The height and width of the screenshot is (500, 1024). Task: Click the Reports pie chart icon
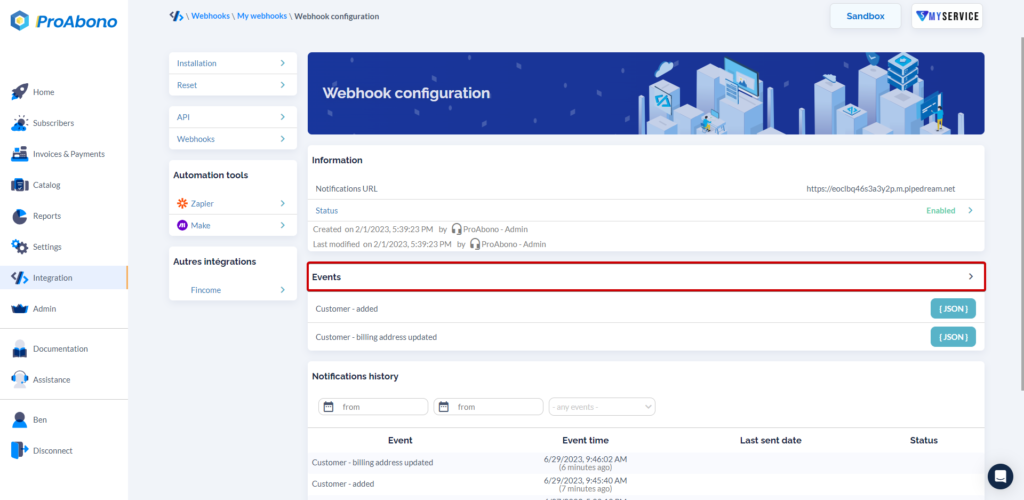point(20,216)
